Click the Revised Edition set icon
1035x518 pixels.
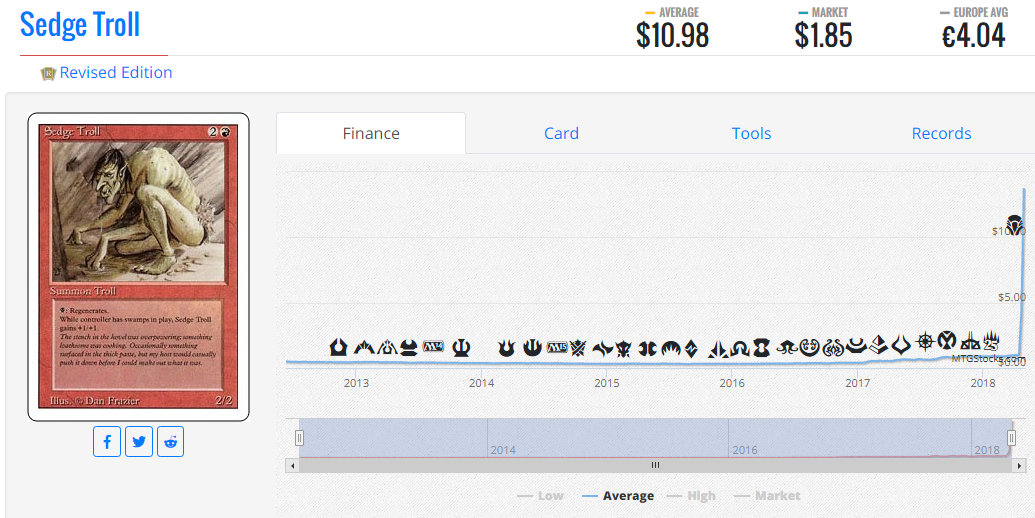point(48,73)
